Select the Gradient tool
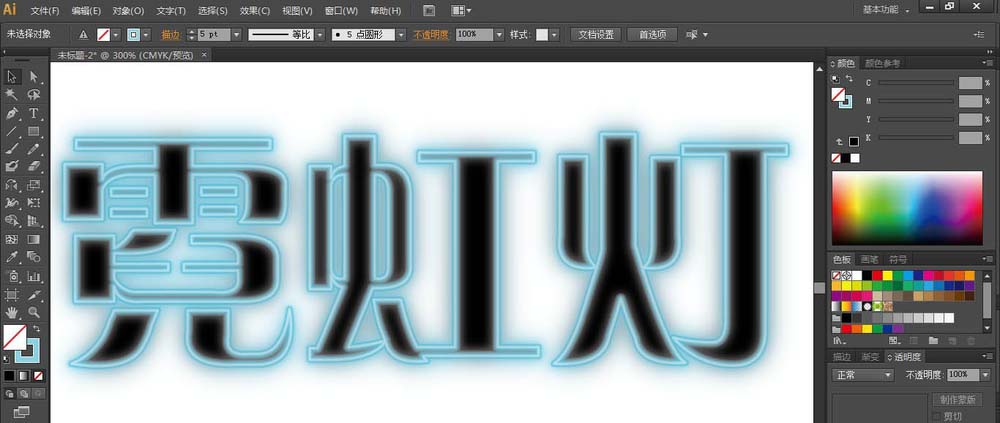Screen dimensions: 1000x423 pos(34,239)
